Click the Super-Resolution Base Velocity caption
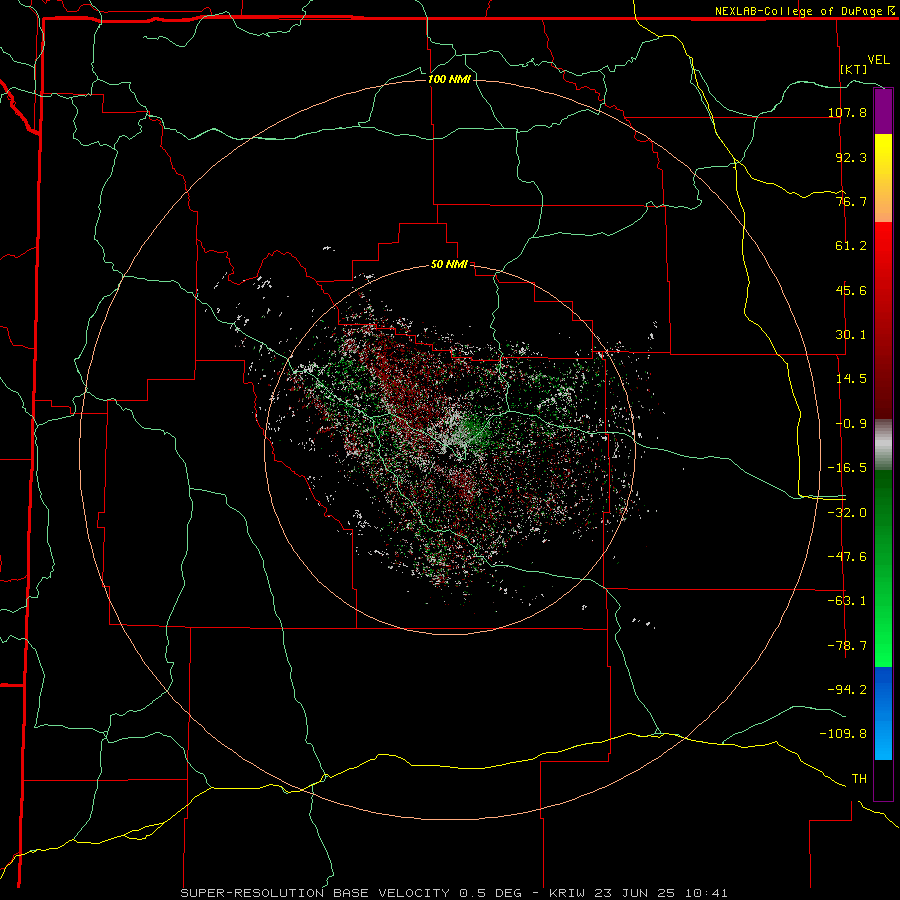The width and height of the screenshot is (900, 900). click(x=454, y=893)
